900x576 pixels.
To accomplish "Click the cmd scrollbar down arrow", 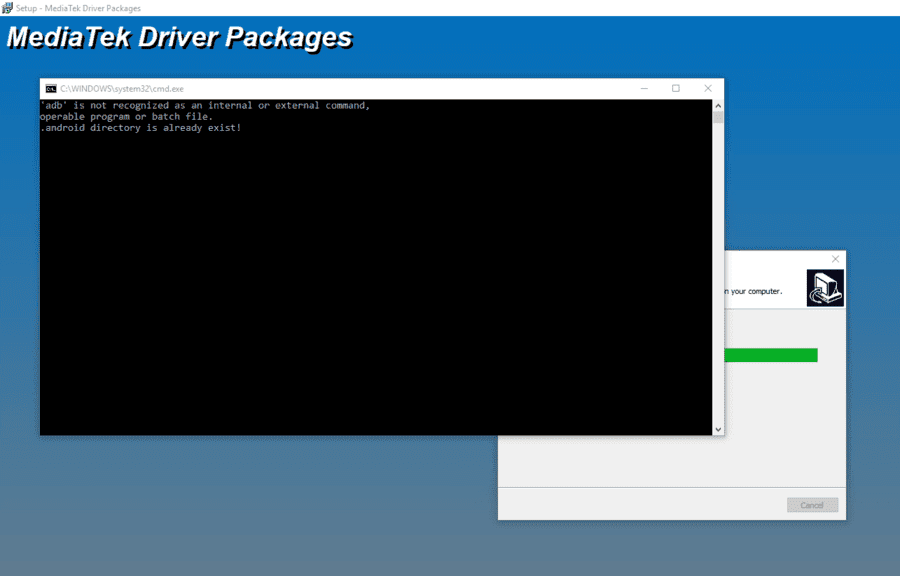I will pyautogui.click(x=718, y=429).
